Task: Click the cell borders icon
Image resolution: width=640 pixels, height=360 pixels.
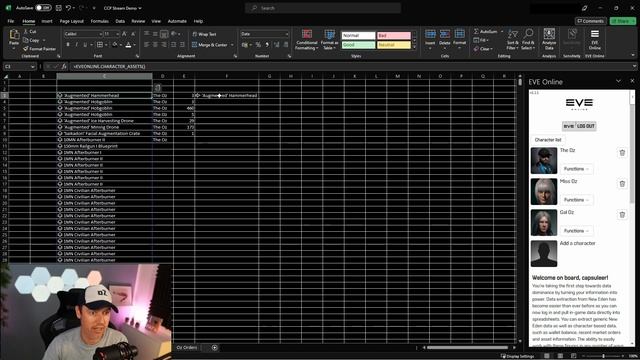Action: coord(100,44)
